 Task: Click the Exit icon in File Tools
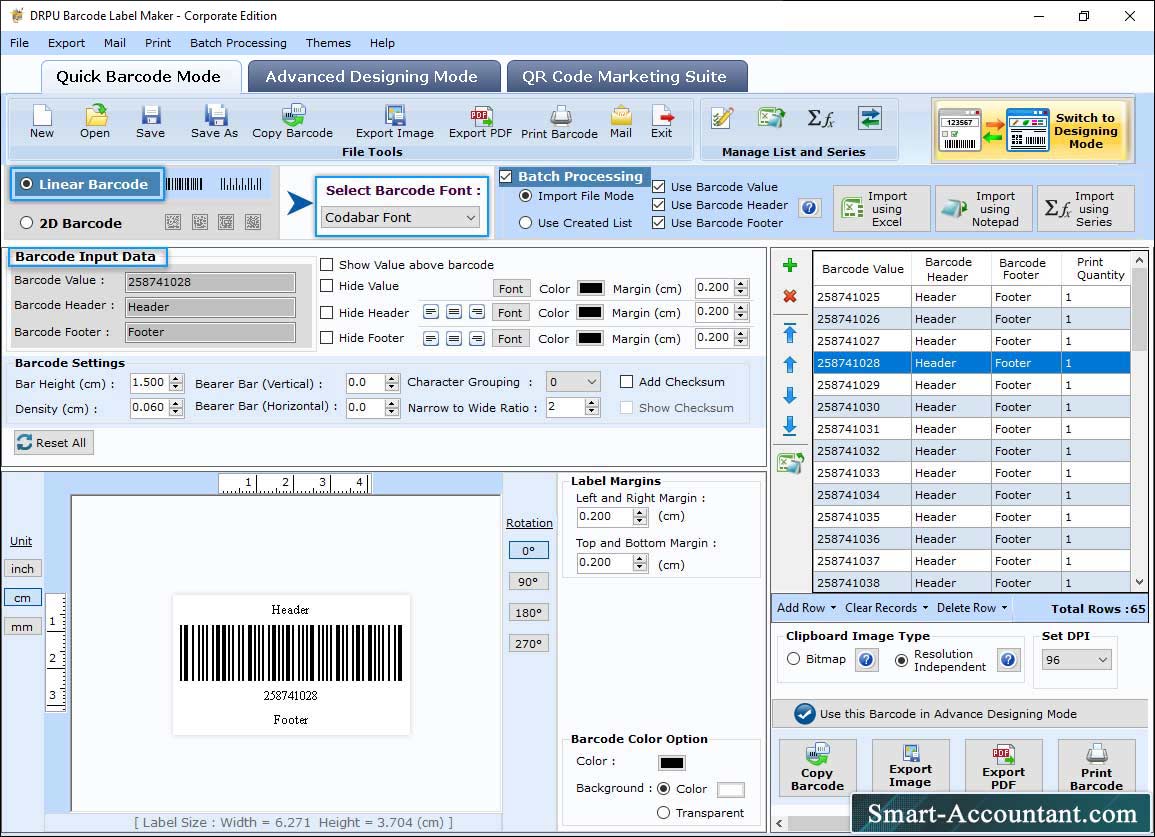[x=661, y=122]
